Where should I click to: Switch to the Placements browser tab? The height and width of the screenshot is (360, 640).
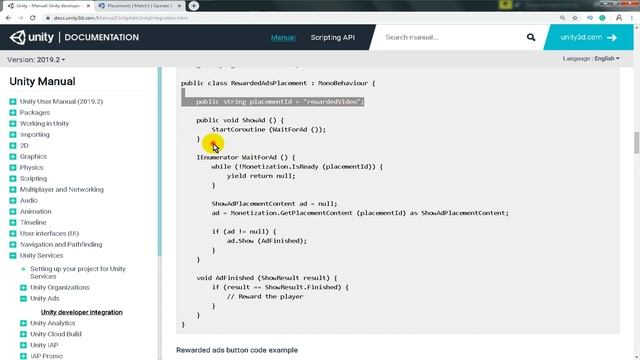pos(141,6)
